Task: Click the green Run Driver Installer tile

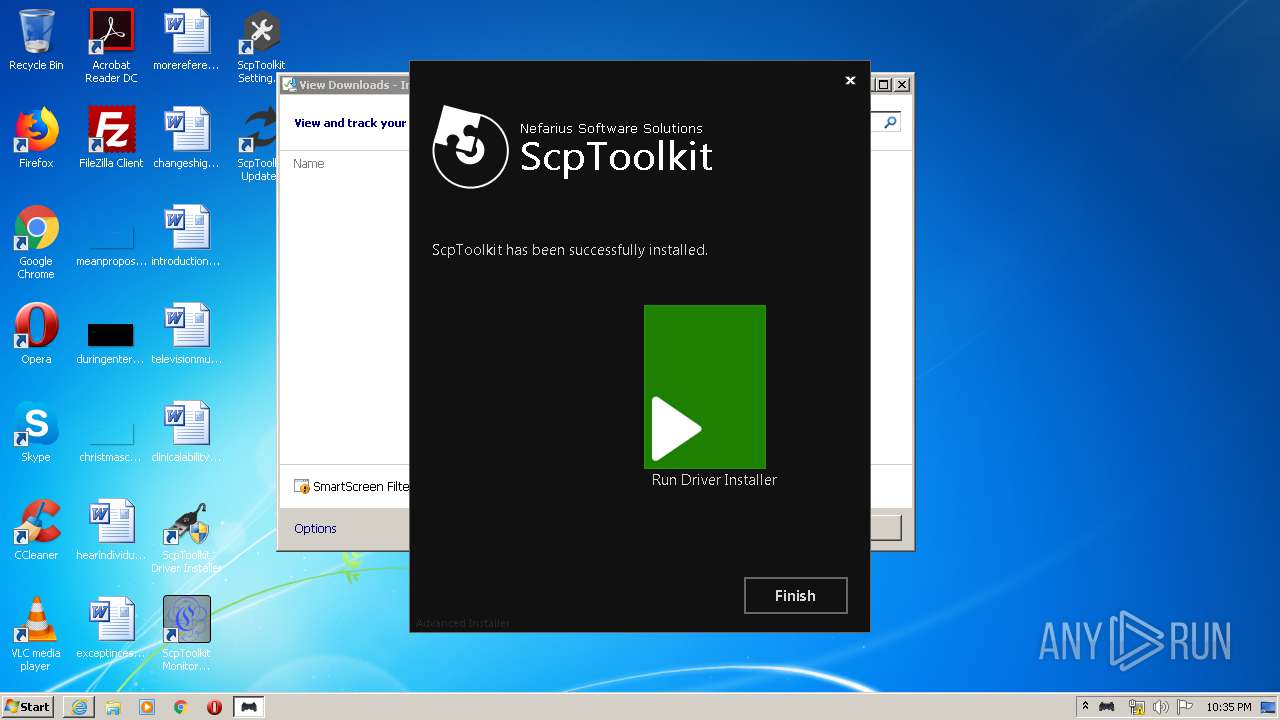Action: point(705,386)
